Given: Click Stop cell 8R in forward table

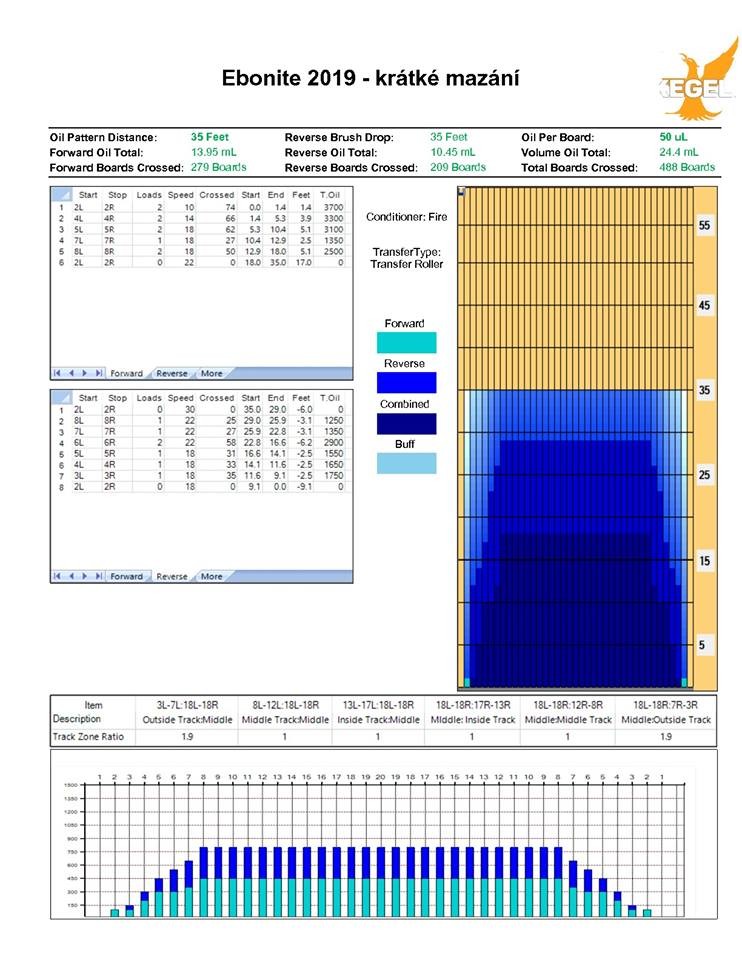Looking at the screenshot, I should (109, 252).
